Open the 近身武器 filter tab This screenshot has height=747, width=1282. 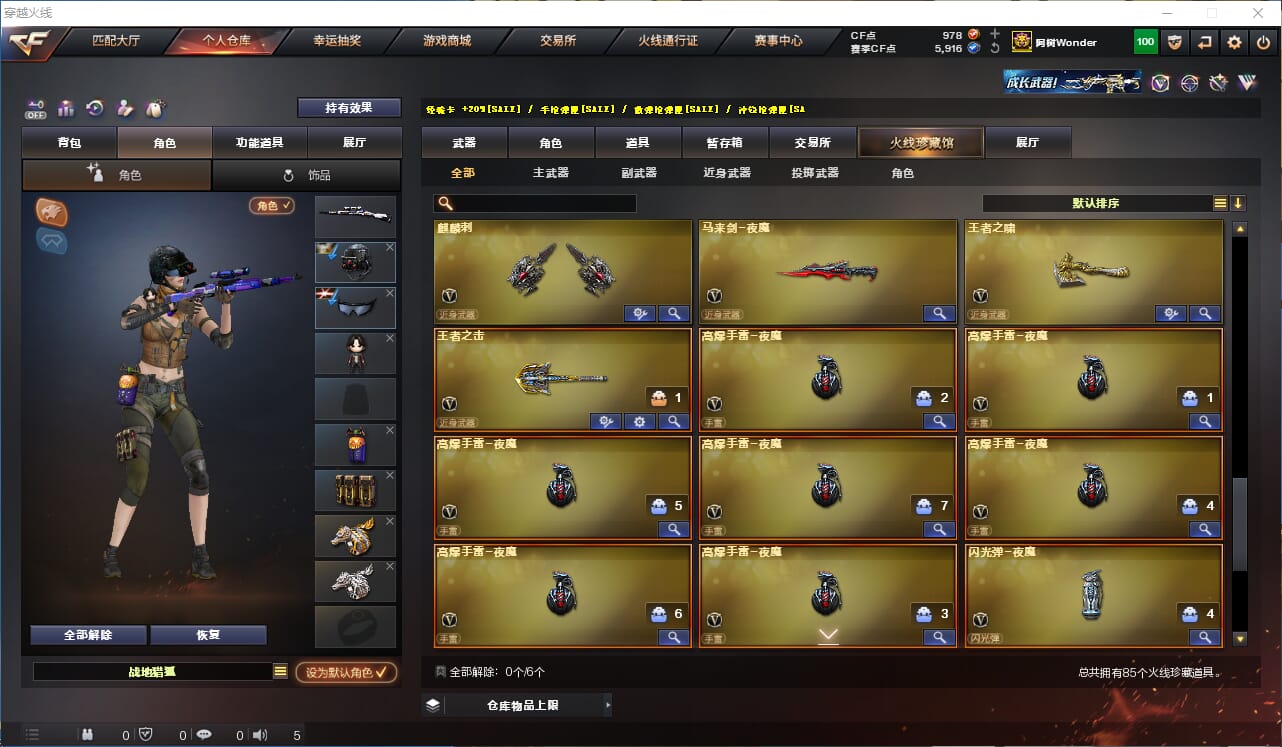point(727,172)
